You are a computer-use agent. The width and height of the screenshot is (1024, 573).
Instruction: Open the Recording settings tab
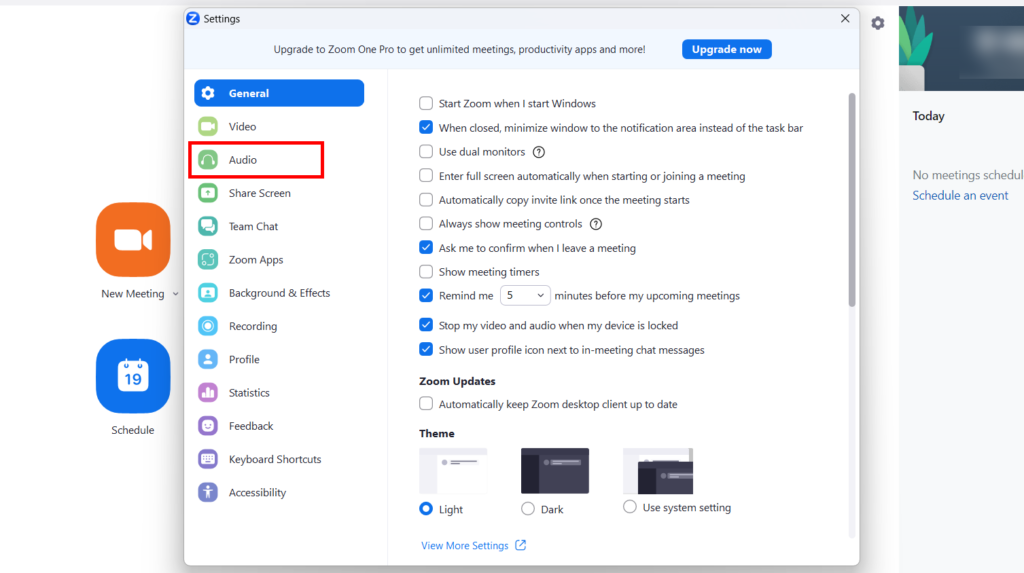(x=279, y=326)
